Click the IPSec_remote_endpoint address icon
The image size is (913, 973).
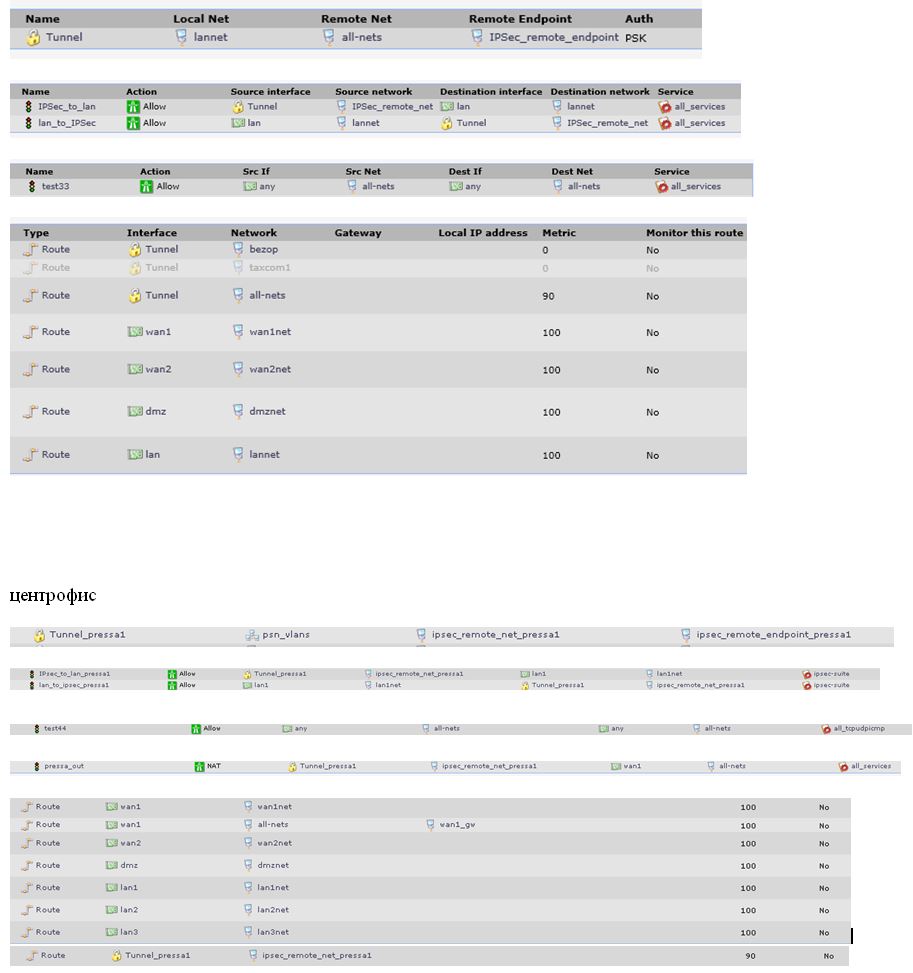point(477,37)
